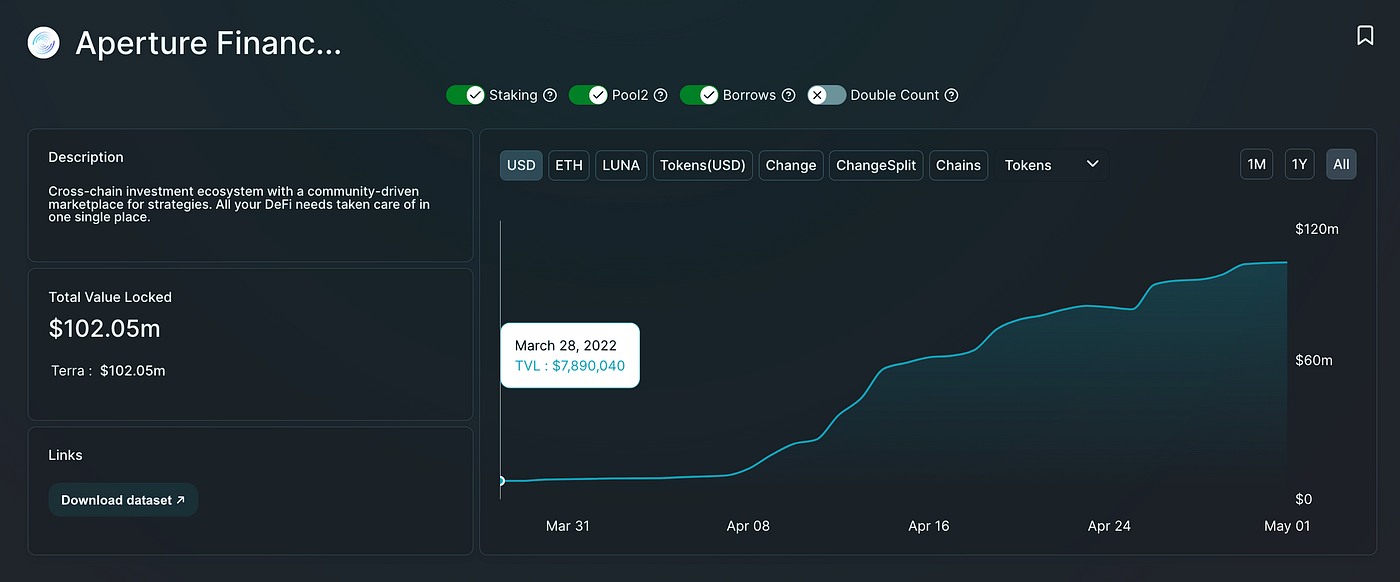Set time range to 1Y
Viewport: 1400px width, 582px height.
pos(1299,164)
